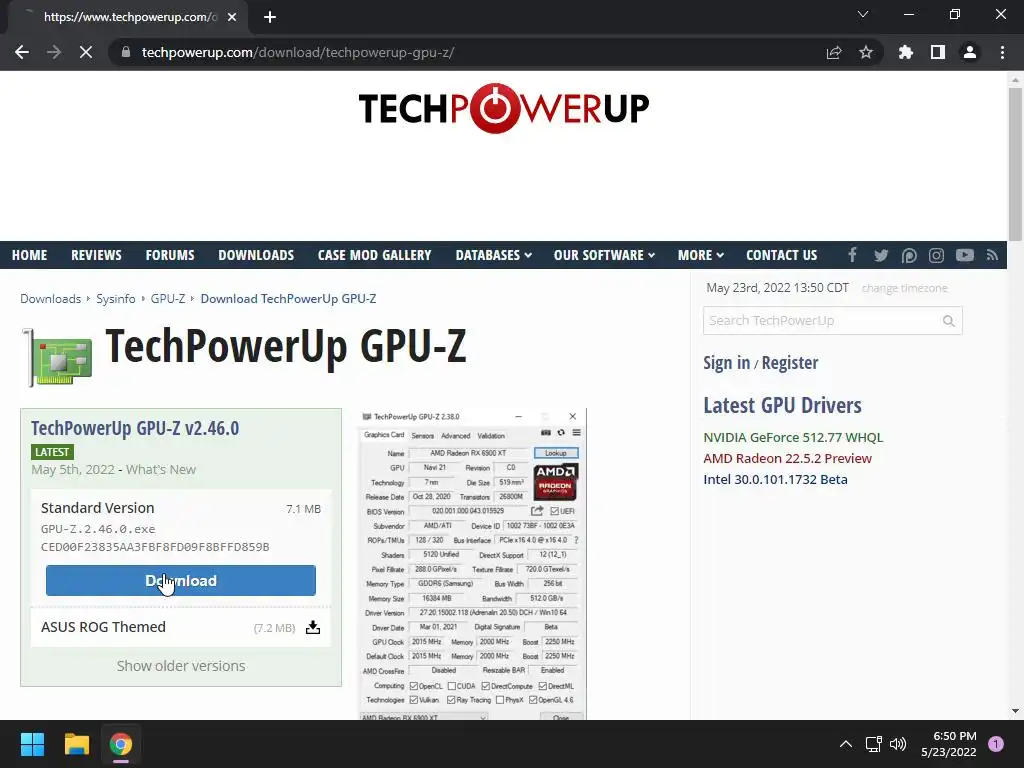Click the Standard Version heading
This screenshot has width=1024, height=768.
click(97, 508)
